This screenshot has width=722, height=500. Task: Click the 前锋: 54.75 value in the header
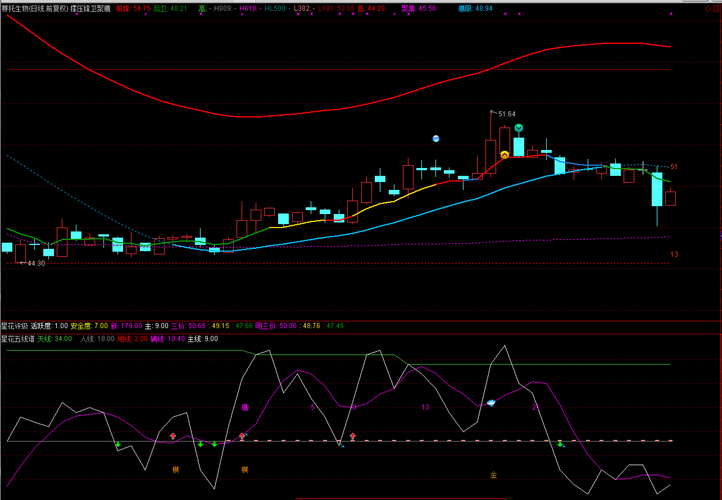pos(133,9)
